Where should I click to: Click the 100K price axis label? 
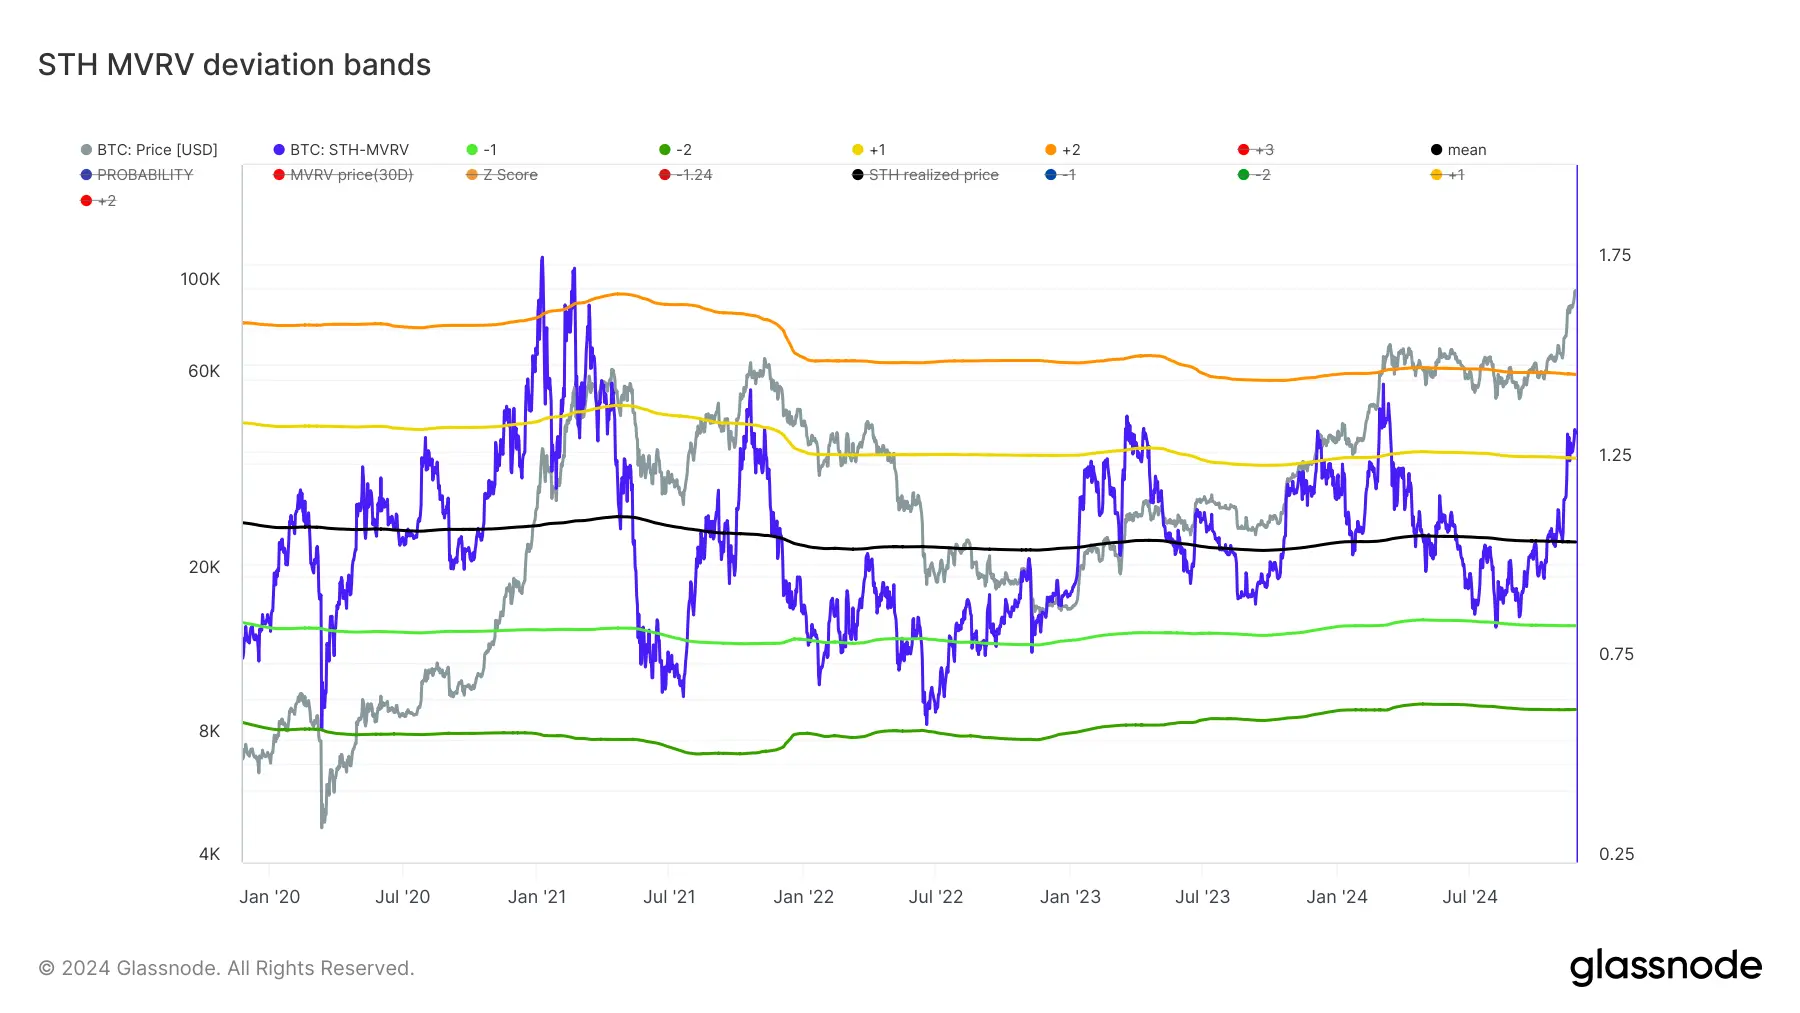coord(200,279)
